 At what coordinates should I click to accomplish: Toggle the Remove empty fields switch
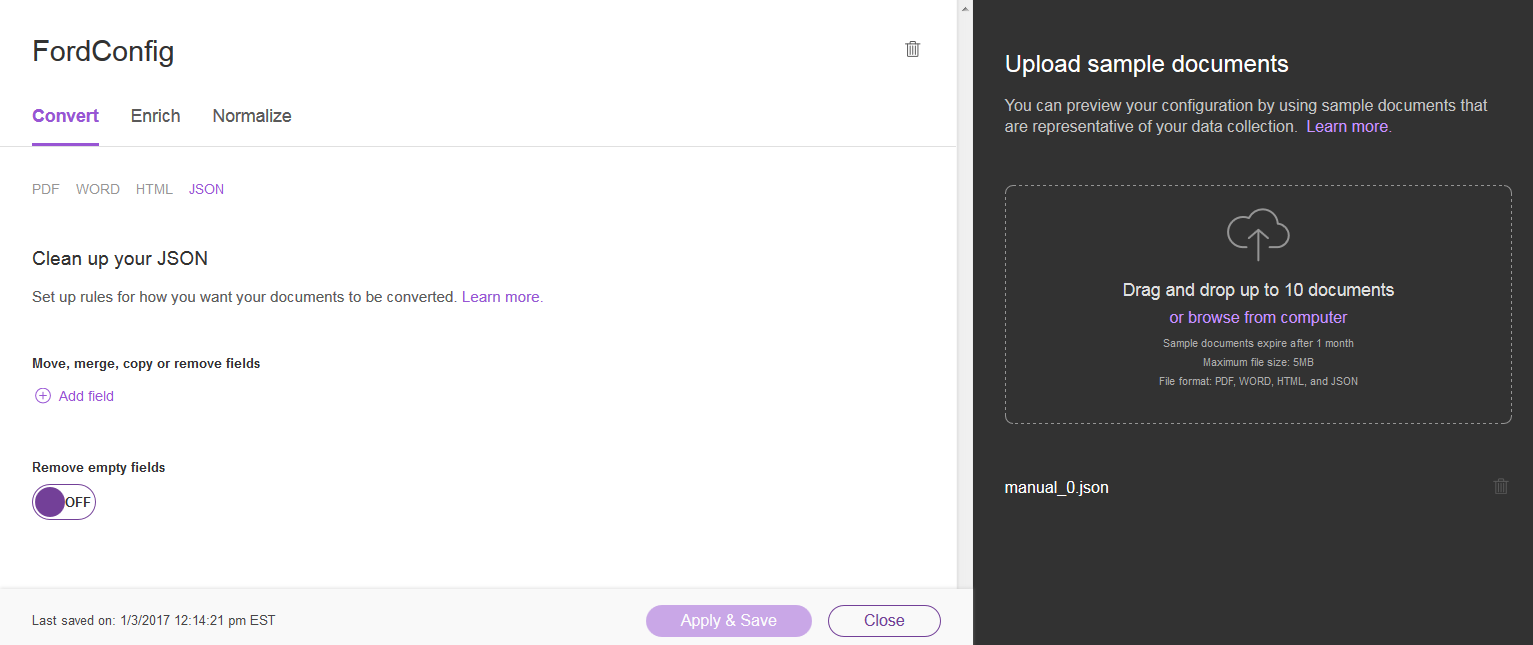coord(64,502)
